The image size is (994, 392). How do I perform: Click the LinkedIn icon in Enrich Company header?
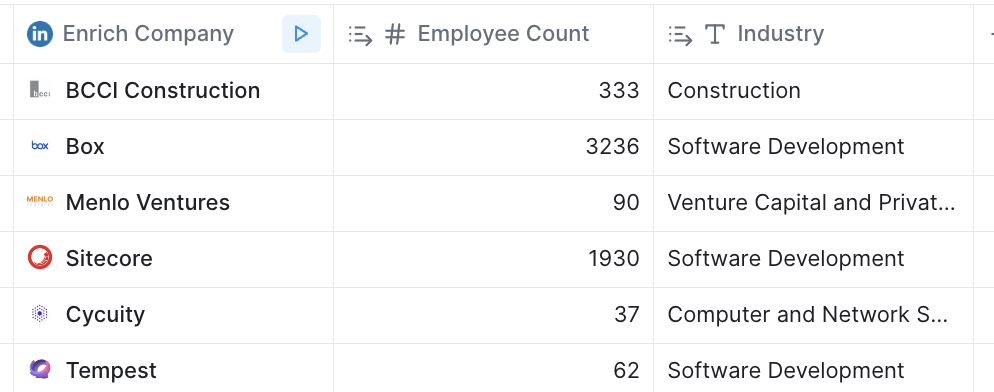coord(40,34)
